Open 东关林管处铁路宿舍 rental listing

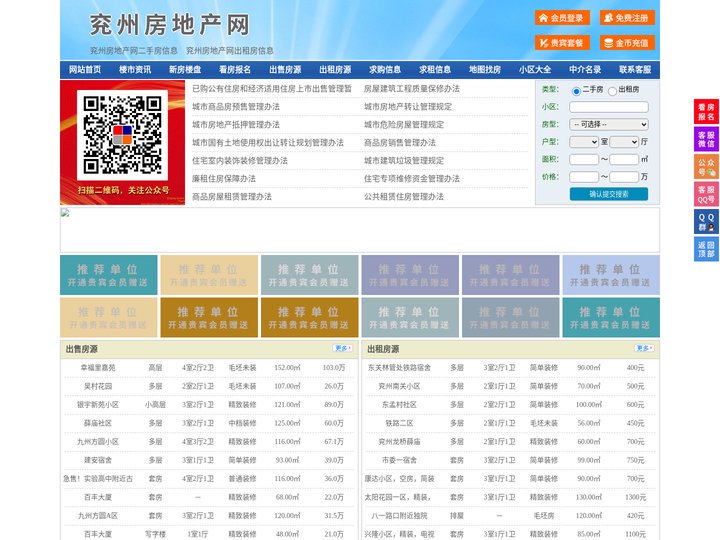pos(399,368)
